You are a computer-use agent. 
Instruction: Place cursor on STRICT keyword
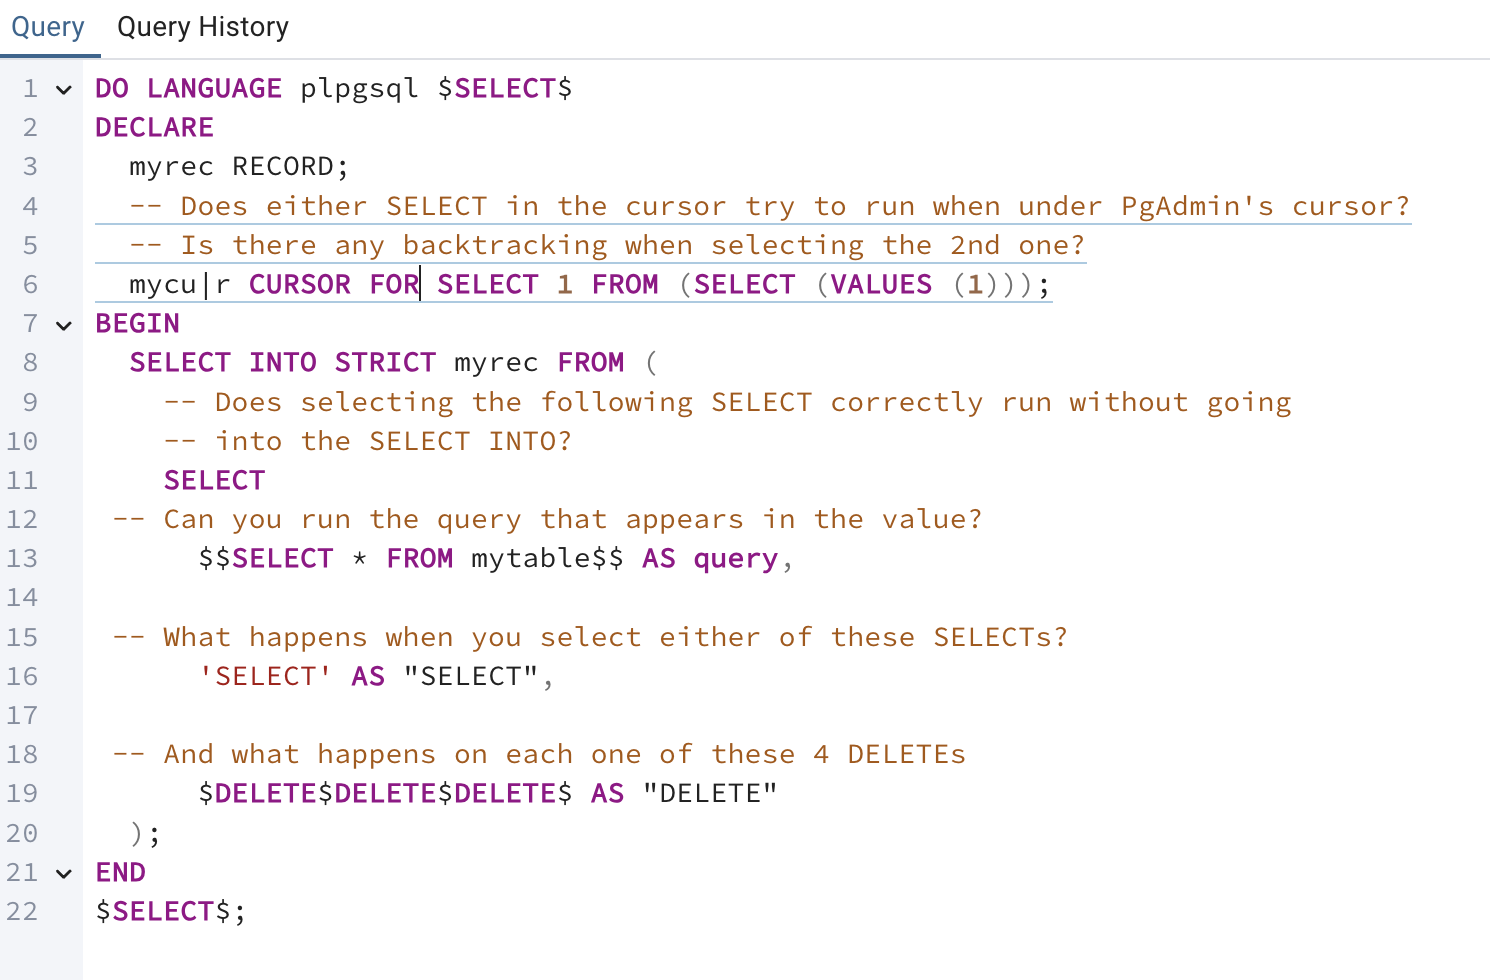[x=385, y=363]
